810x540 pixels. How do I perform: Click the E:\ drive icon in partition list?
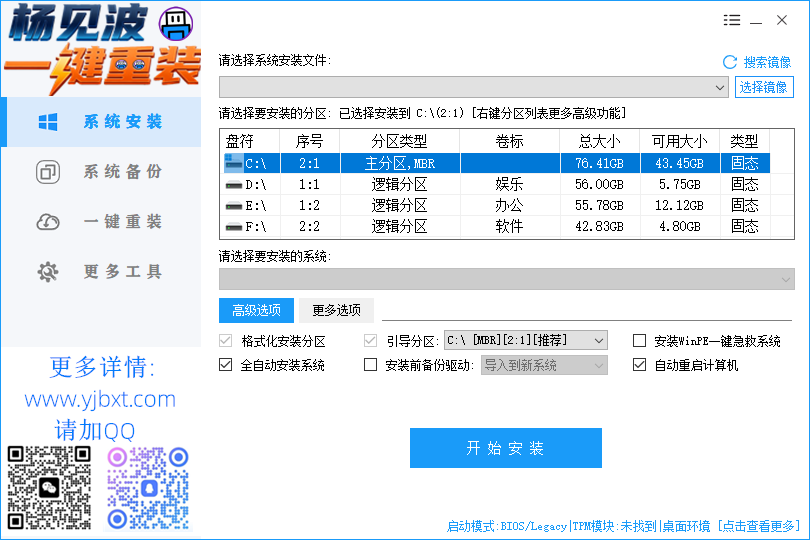(234, 206)
